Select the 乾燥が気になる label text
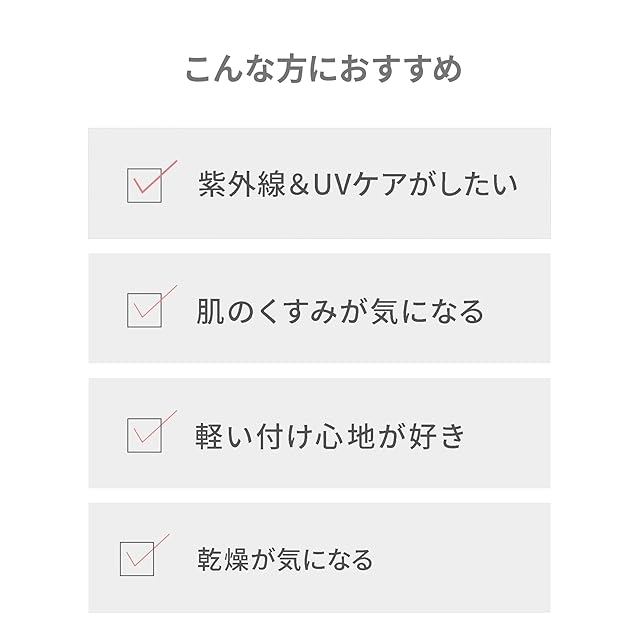The image size is (640, 640). 285,559
